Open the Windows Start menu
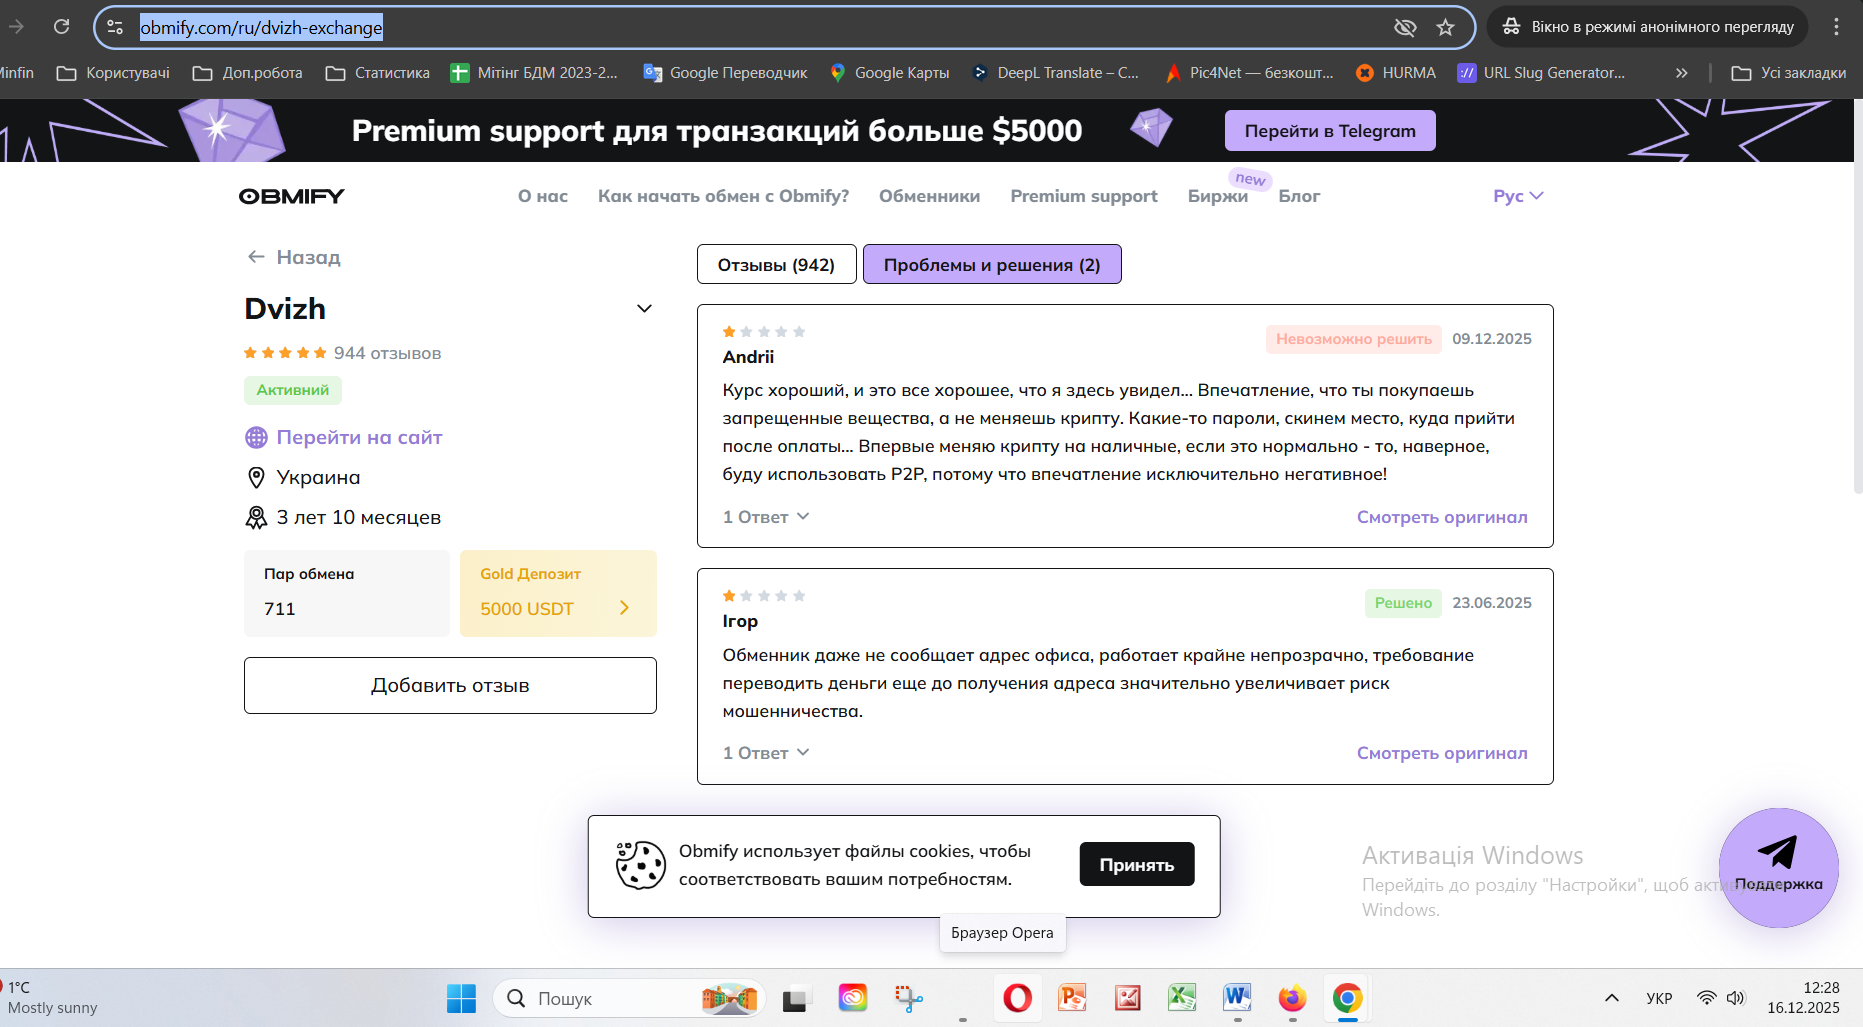The image size is (1863, 1027). click(461, 998)
